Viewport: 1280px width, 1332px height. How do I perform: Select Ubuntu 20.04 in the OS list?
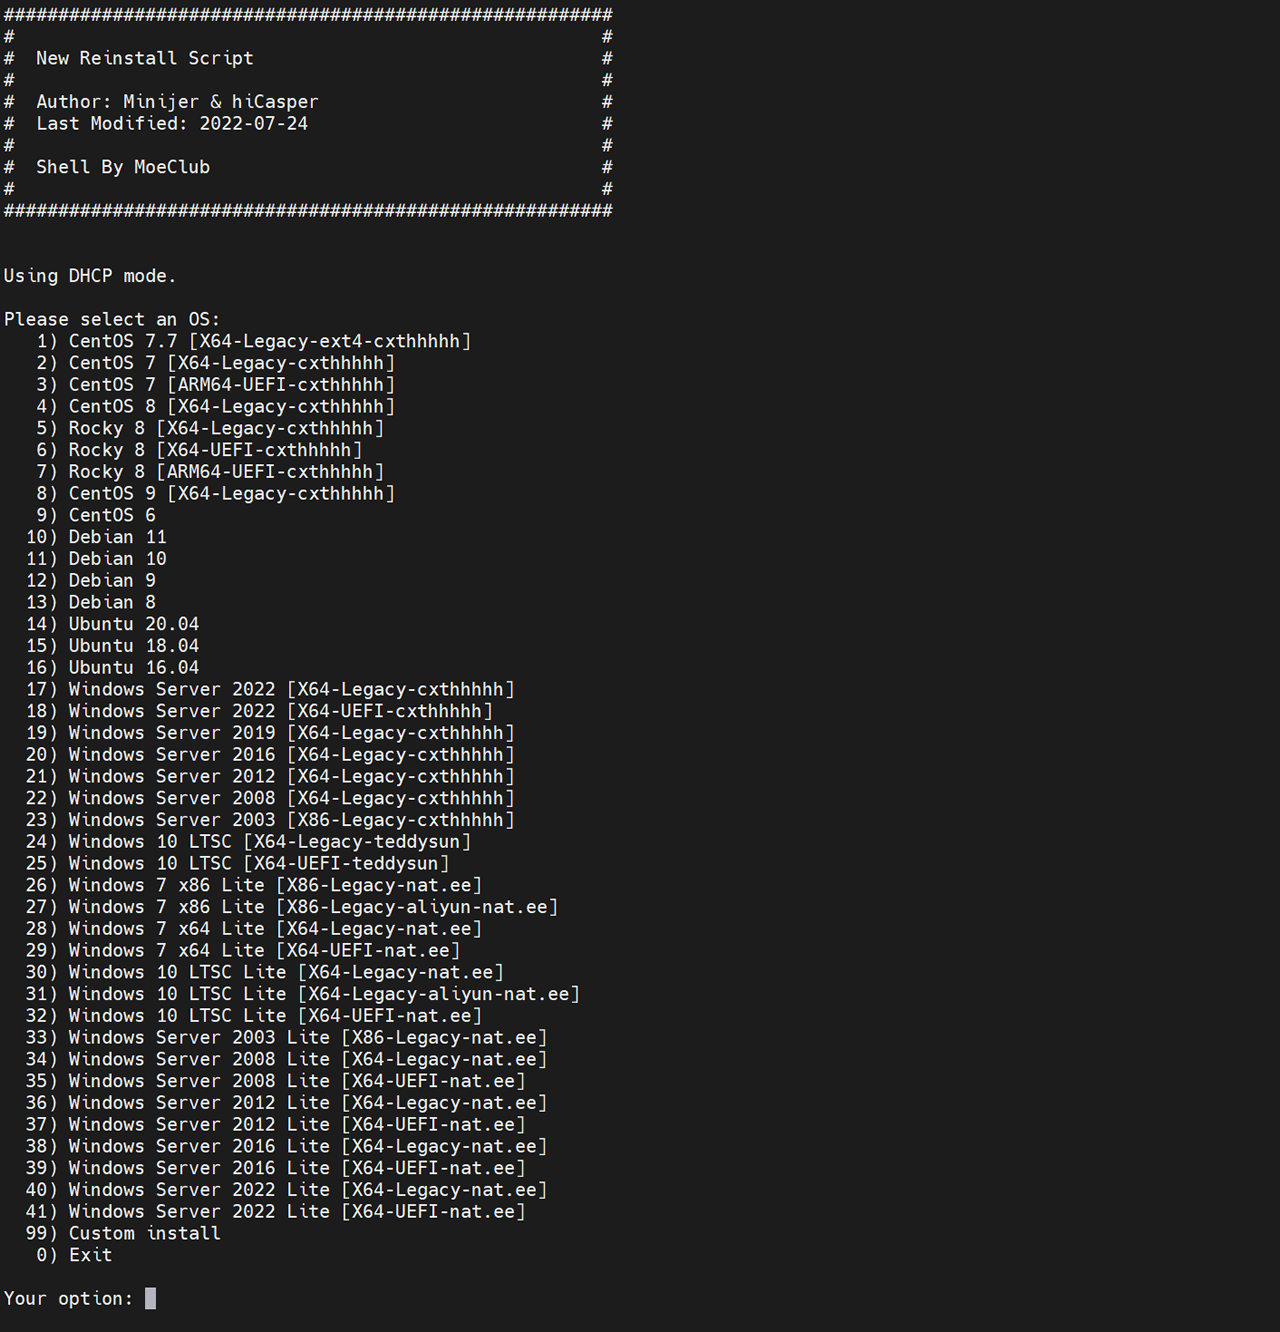click(113, 624)
